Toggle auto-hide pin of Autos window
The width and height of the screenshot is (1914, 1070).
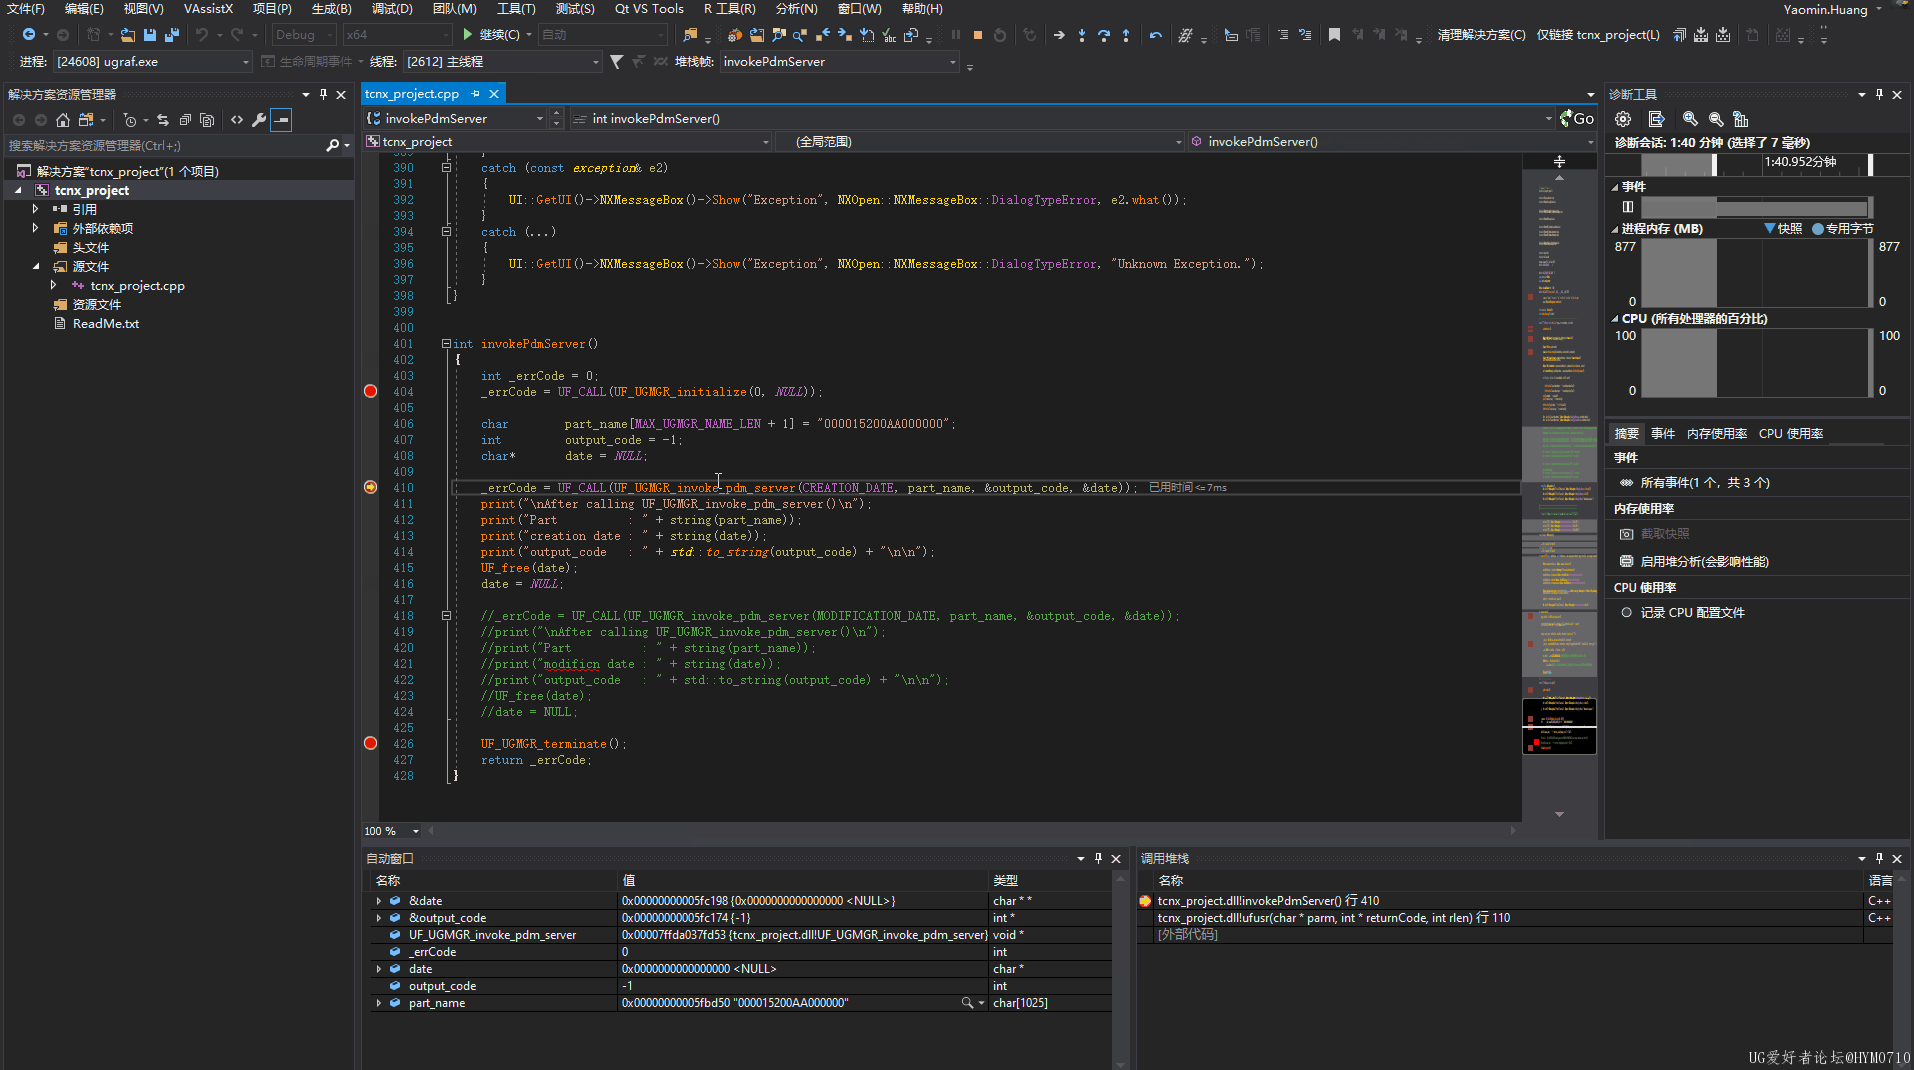tap(1098, 858)
